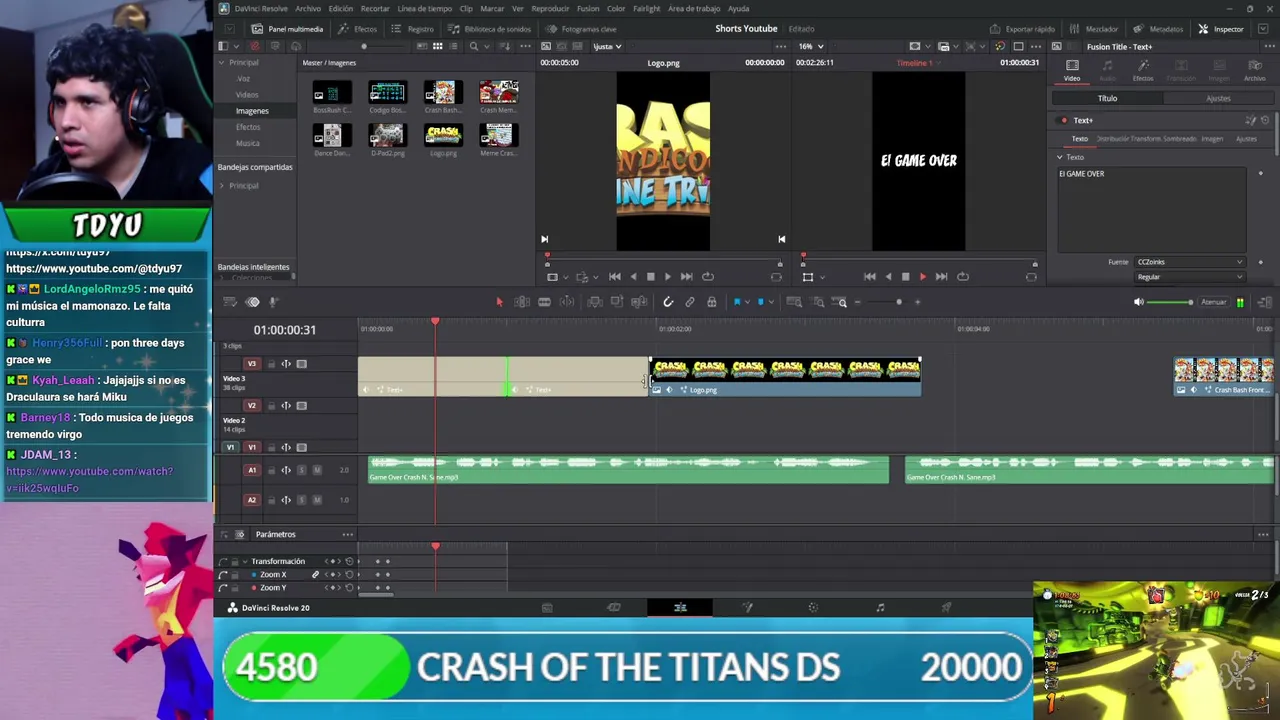Viewport: 1280px width, 720px height.
Task: Click the media pool search magnifier icon
Action: click(x=474, y=46)
